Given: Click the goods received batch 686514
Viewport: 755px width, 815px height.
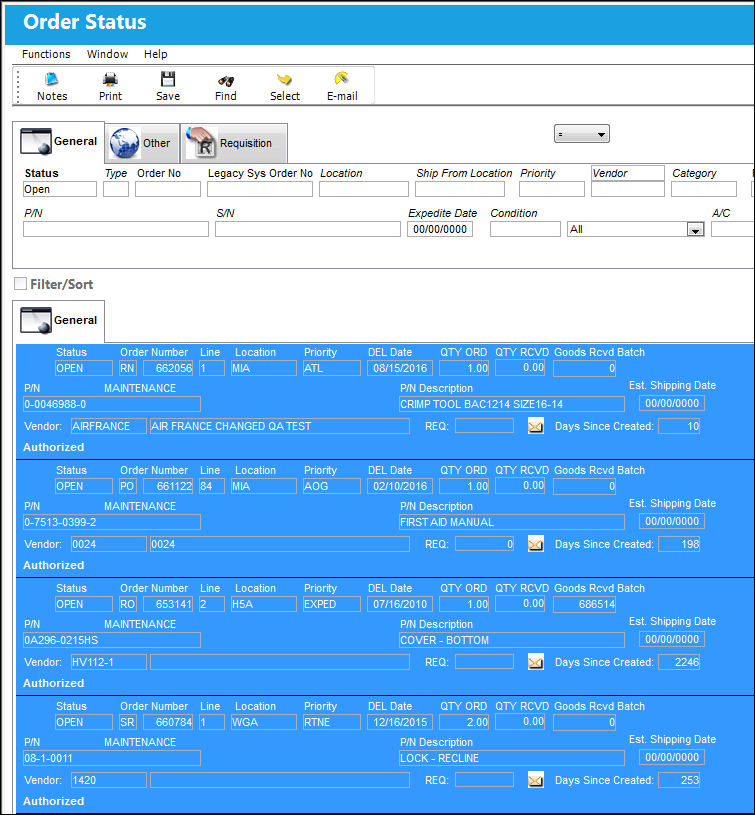Looking at the screenshot, I should [585, 604].
